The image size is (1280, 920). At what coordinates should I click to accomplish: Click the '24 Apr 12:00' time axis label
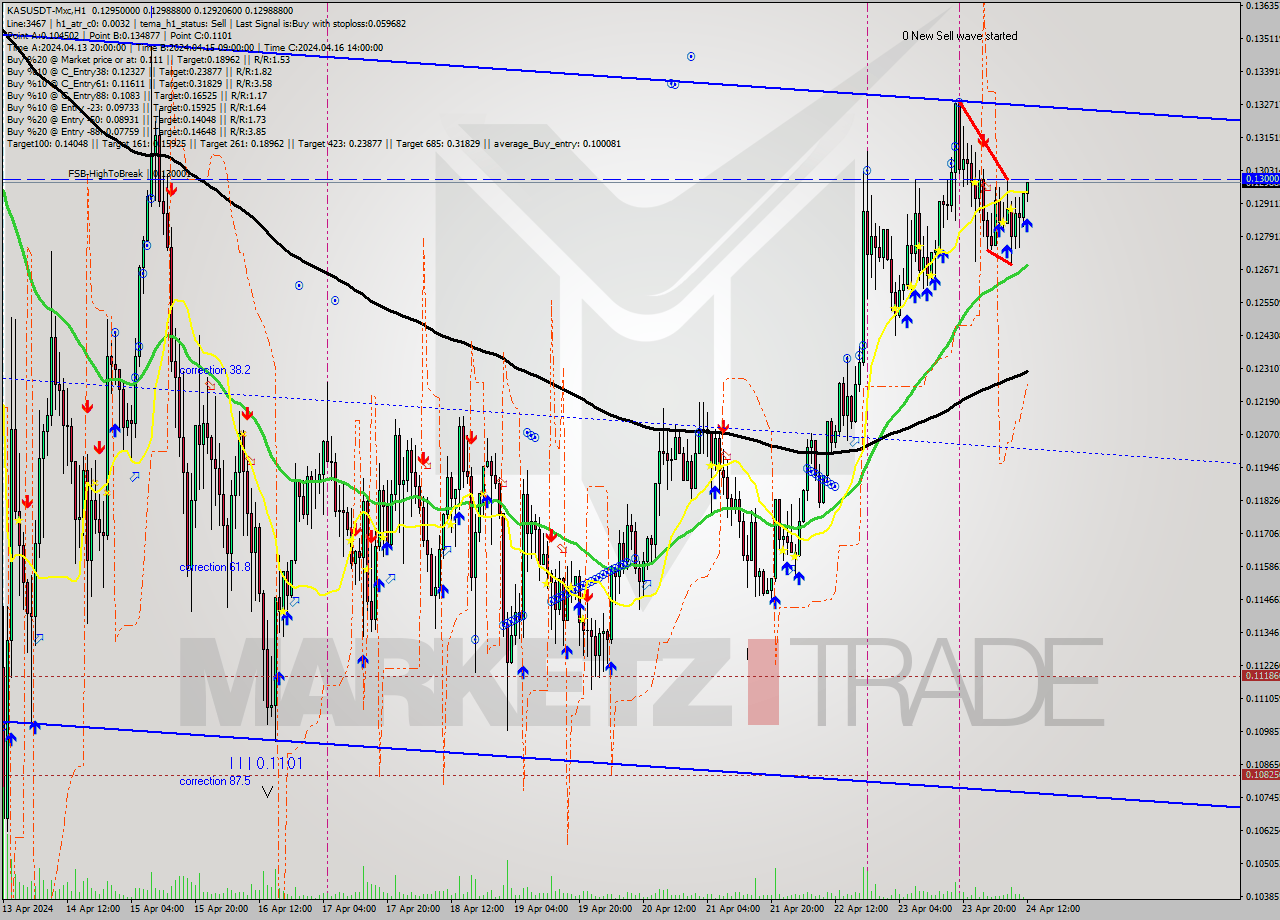point(1053,909)
